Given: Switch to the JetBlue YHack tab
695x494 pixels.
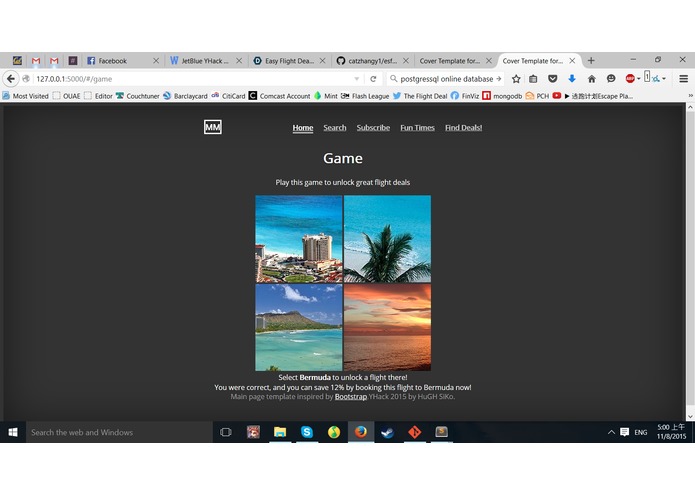Looking at the screenshot, I should point(206,61).
